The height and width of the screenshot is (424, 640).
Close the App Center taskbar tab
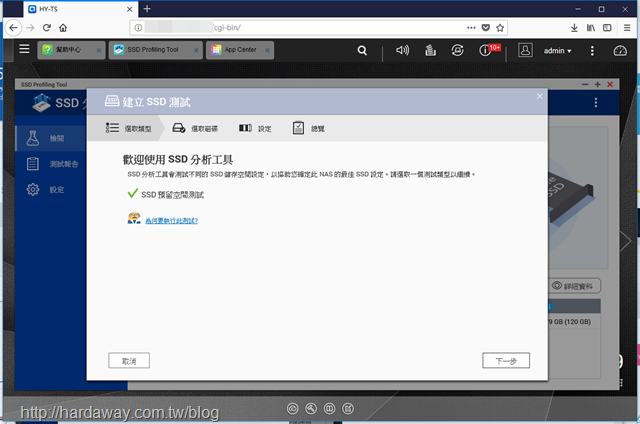pos(267,51)
